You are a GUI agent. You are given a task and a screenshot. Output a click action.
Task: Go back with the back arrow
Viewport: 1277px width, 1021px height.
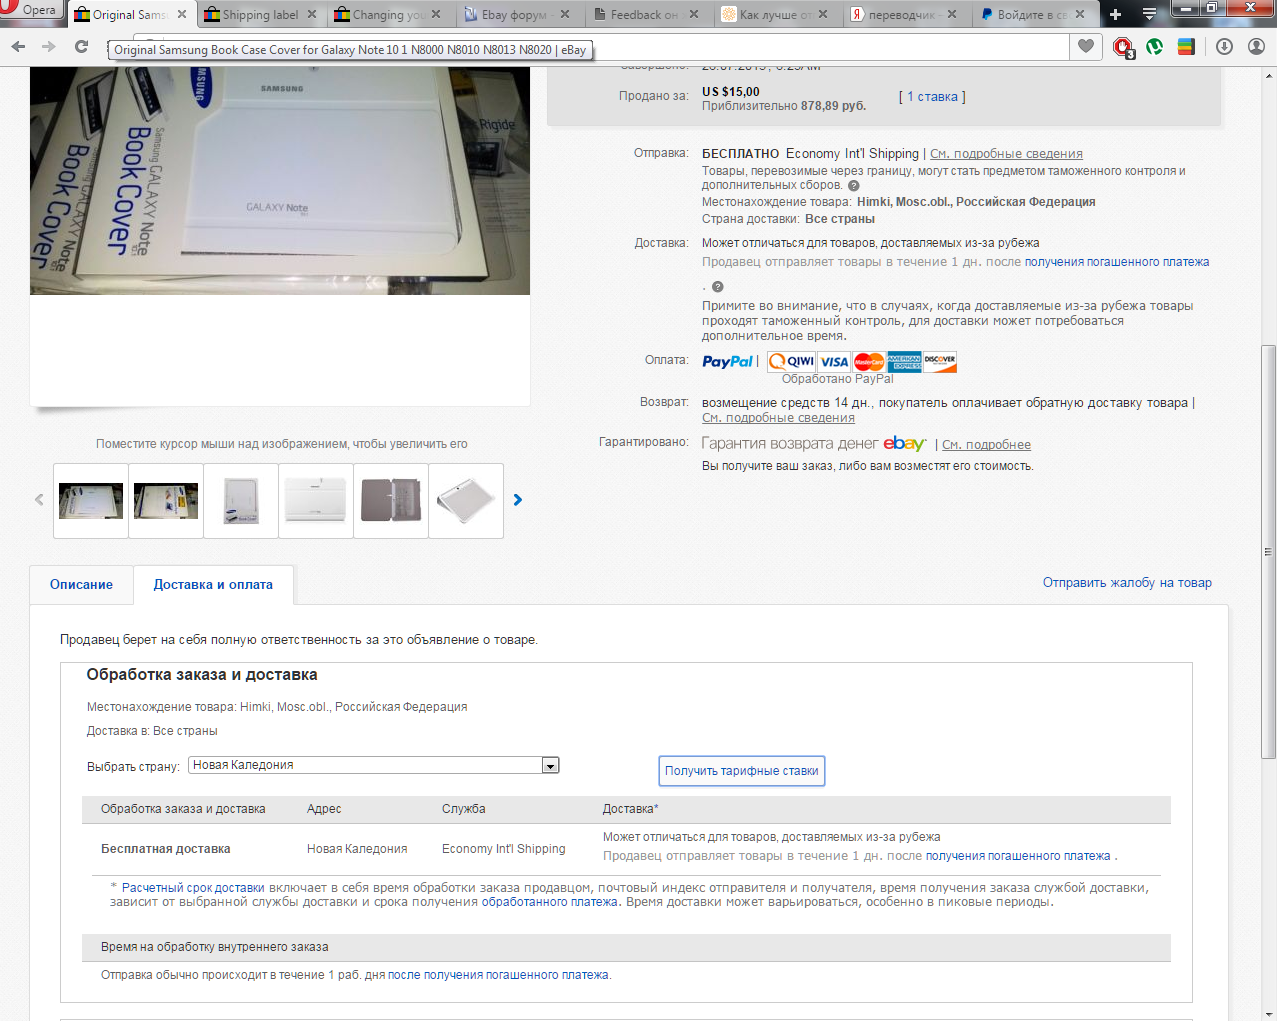coord(18,47)
